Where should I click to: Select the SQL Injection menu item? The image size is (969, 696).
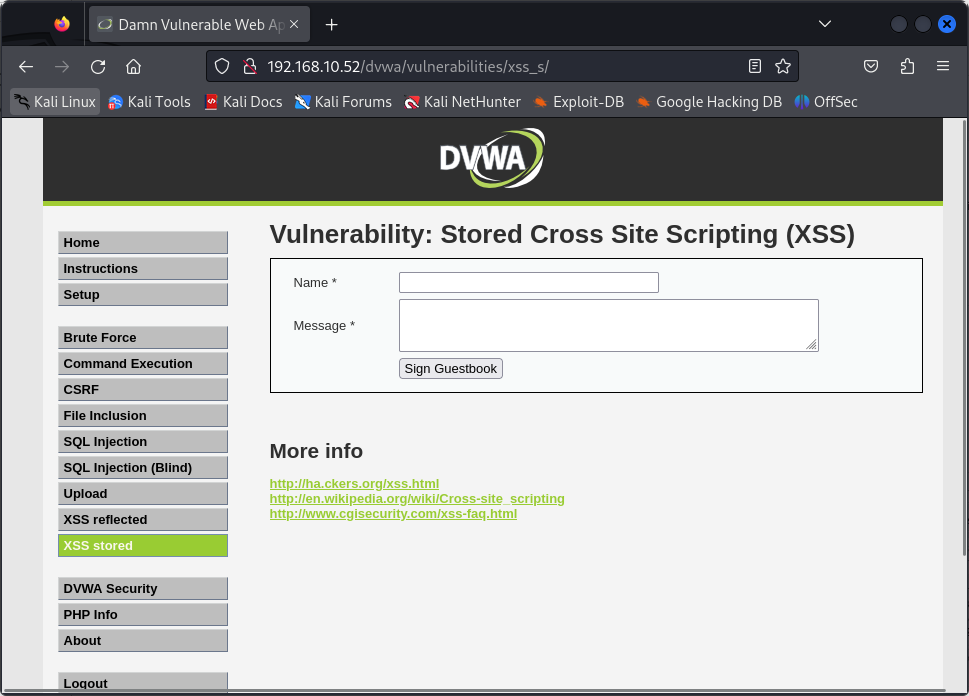click(x=143, y=441)
